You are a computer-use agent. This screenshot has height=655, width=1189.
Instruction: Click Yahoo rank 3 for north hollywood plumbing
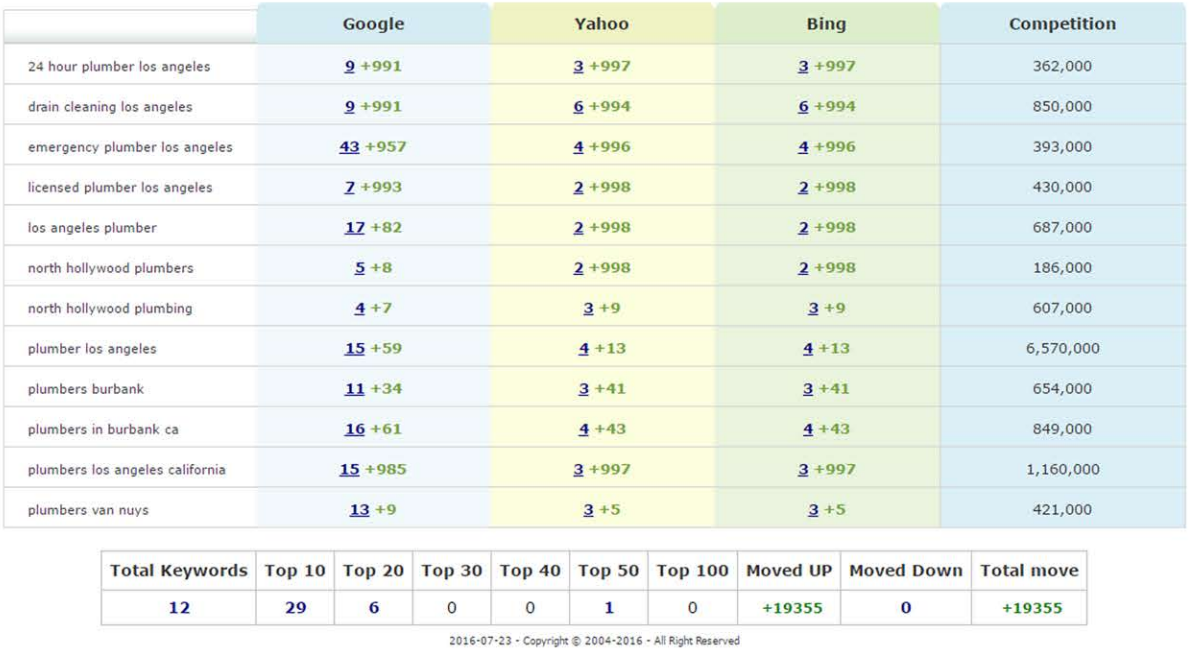point(588,308)
